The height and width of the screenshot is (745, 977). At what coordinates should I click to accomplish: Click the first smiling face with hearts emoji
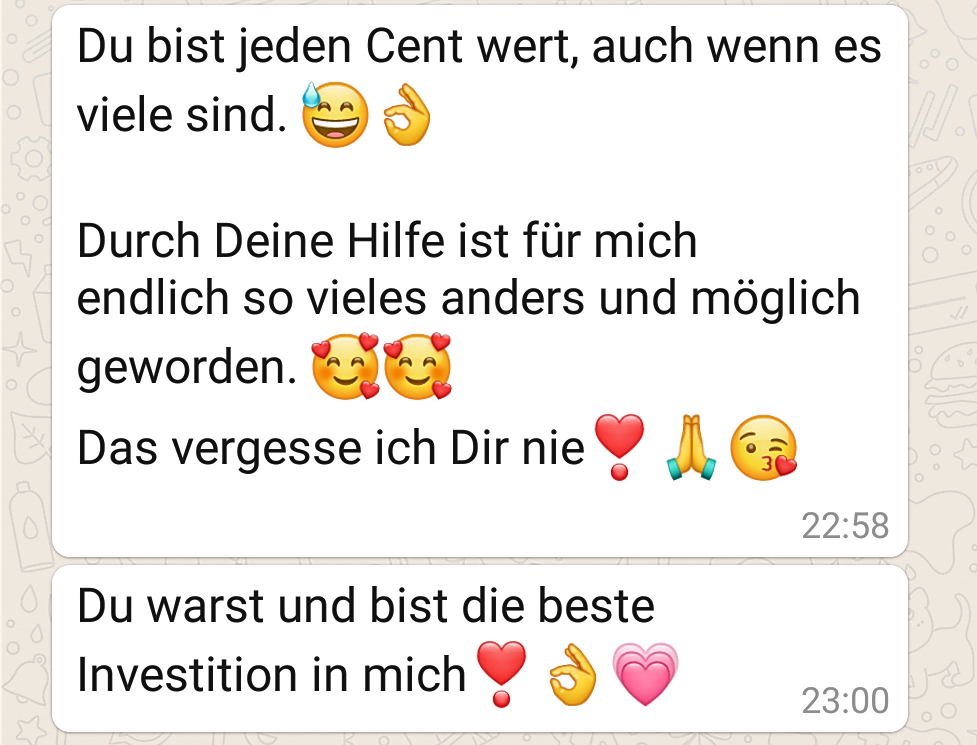click(346, 366)
